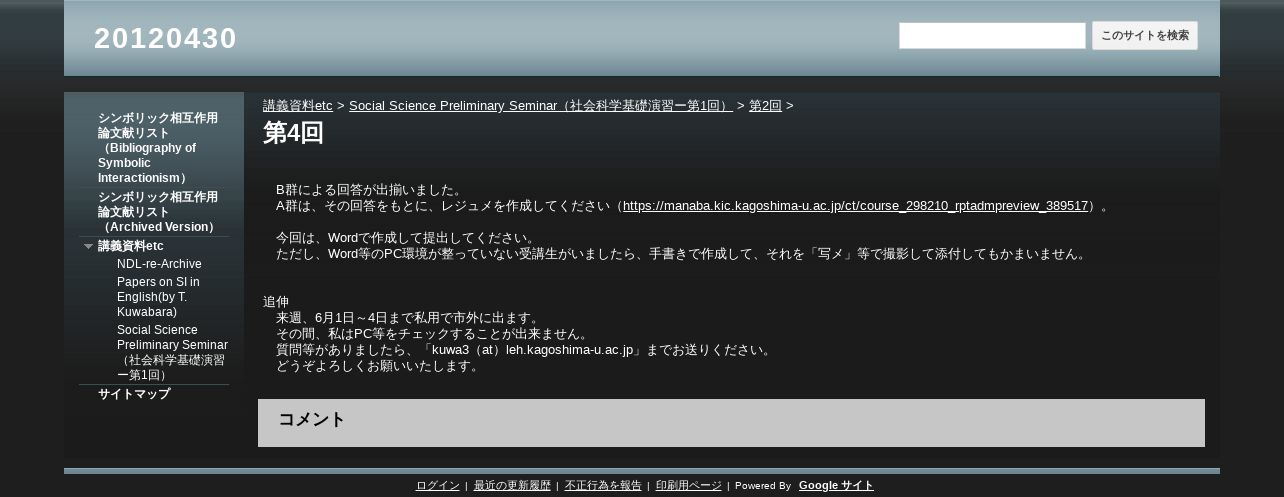Click the line どうぞよろしくお願いいたします。
Image resolution: width=1284 pixels, height=497 pixels.
(380, 366)
